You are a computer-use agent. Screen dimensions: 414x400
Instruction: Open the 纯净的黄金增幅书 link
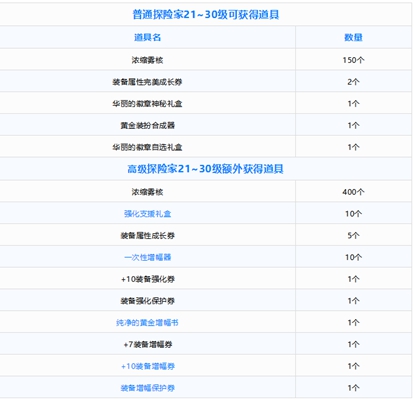[147, 323]
